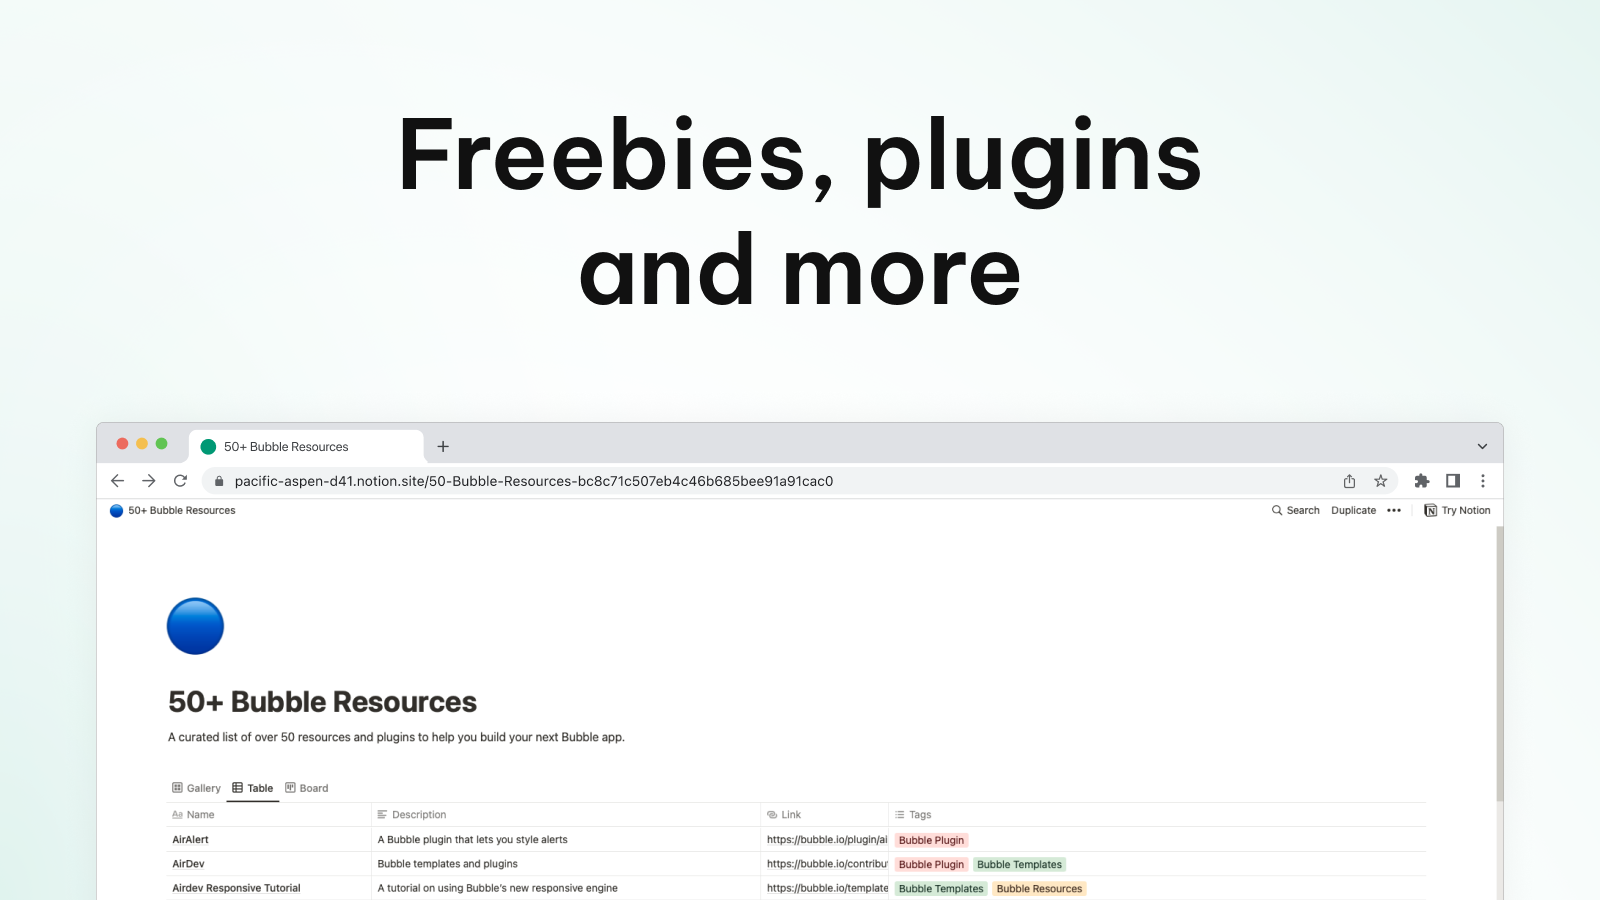Click the Try Notion button

[1457, 510]
